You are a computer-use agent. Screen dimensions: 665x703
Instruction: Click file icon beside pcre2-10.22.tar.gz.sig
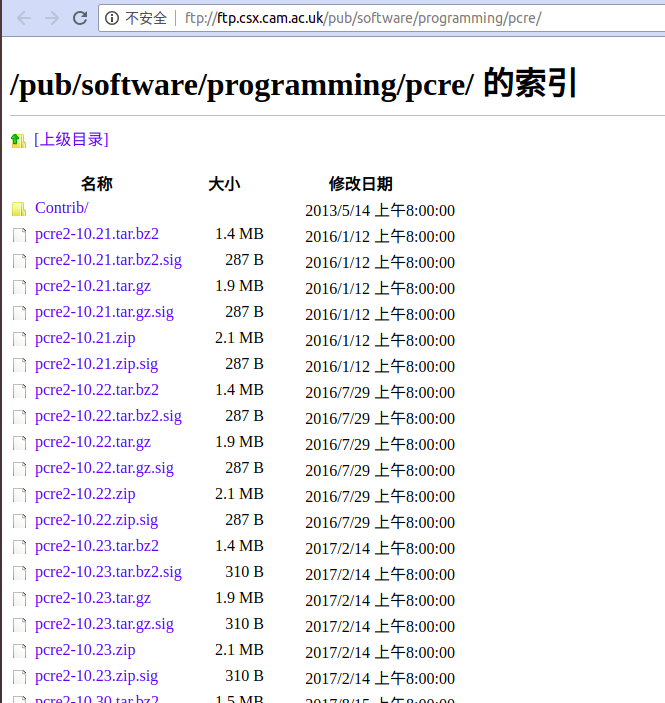19,469
